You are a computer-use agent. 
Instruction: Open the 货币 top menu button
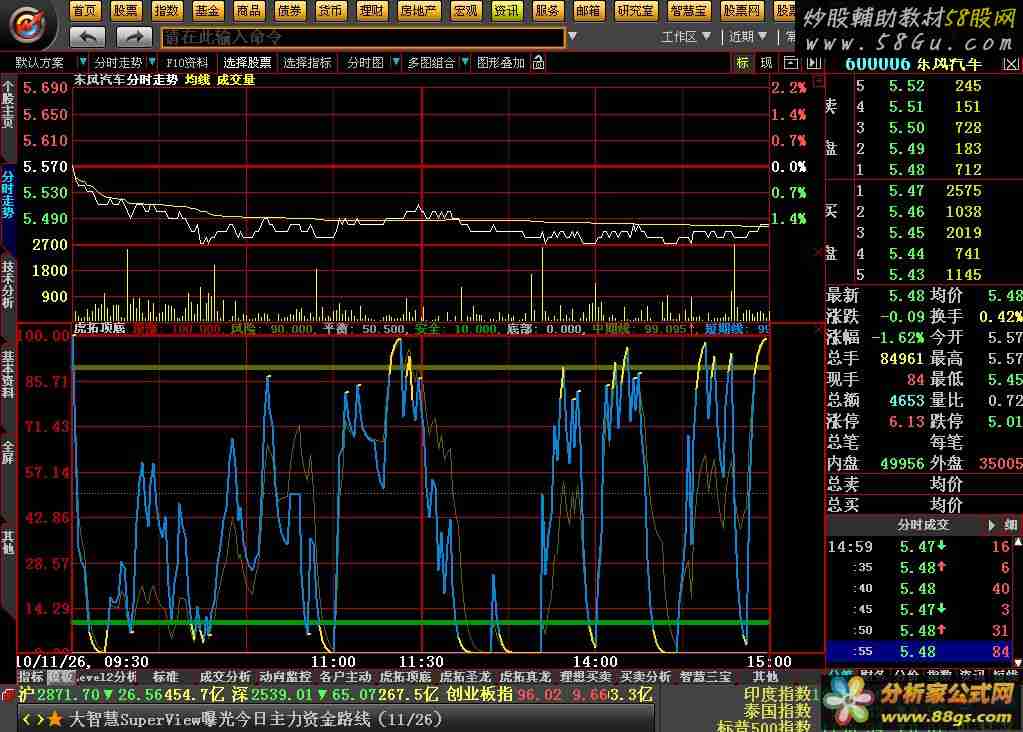pyautogui.click(x=330, y=10)
